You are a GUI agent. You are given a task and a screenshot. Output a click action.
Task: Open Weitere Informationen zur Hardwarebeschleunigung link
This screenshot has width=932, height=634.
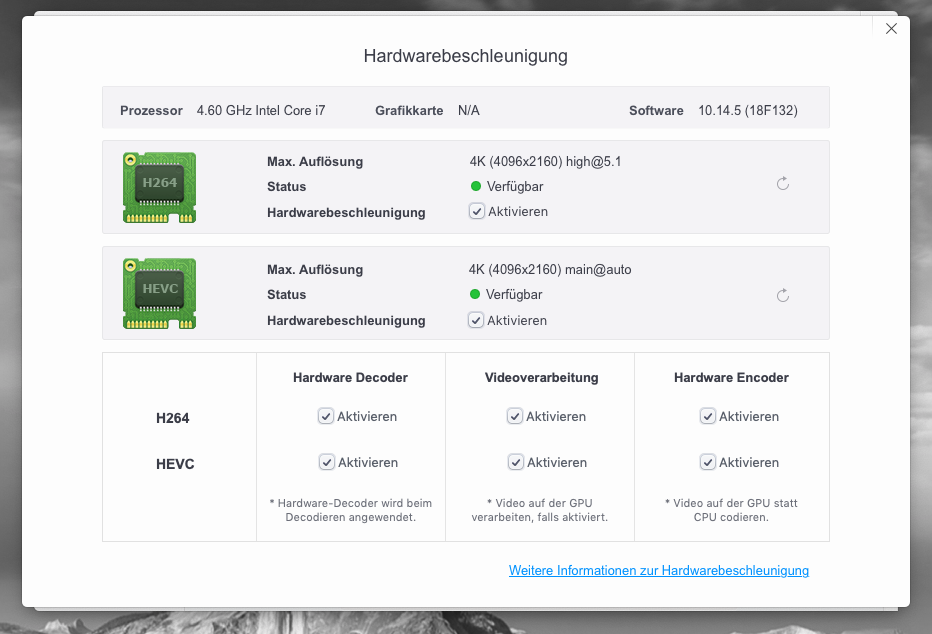coord(659,570)
